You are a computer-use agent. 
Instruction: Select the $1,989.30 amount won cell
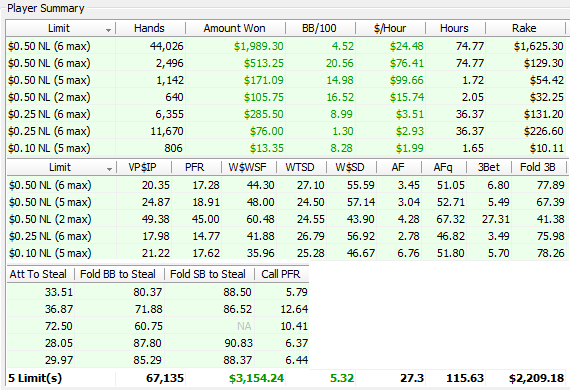pyautogui.click(x=258, y=46)
